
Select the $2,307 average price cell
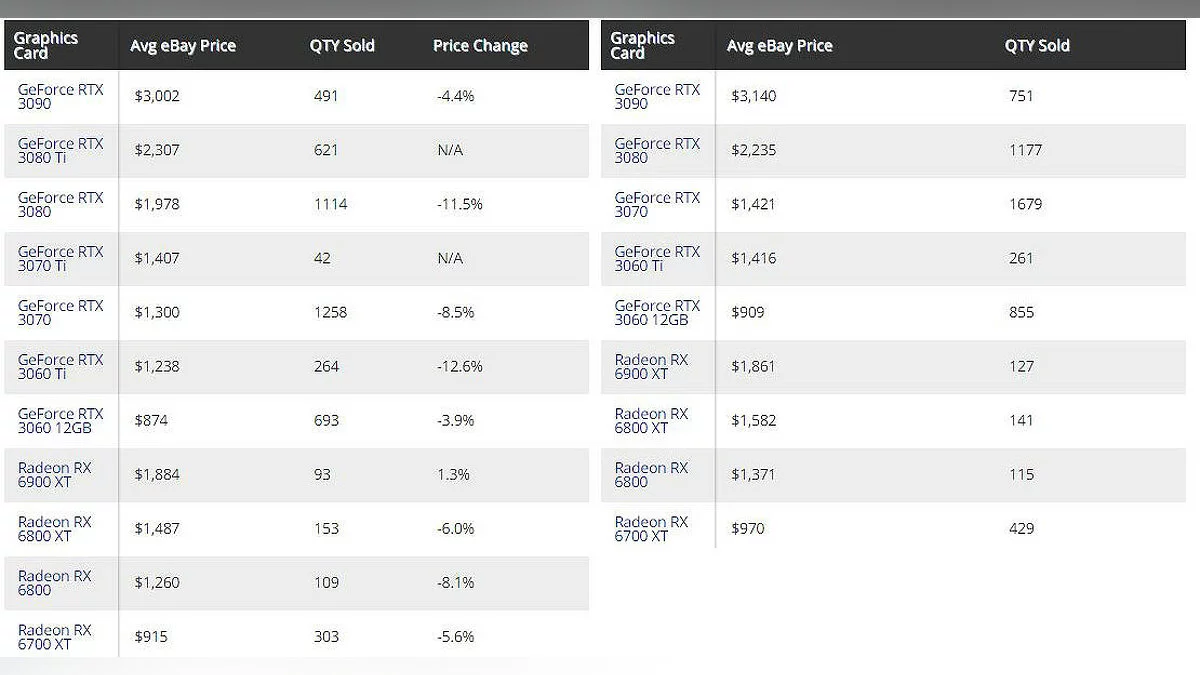[157, 150]
